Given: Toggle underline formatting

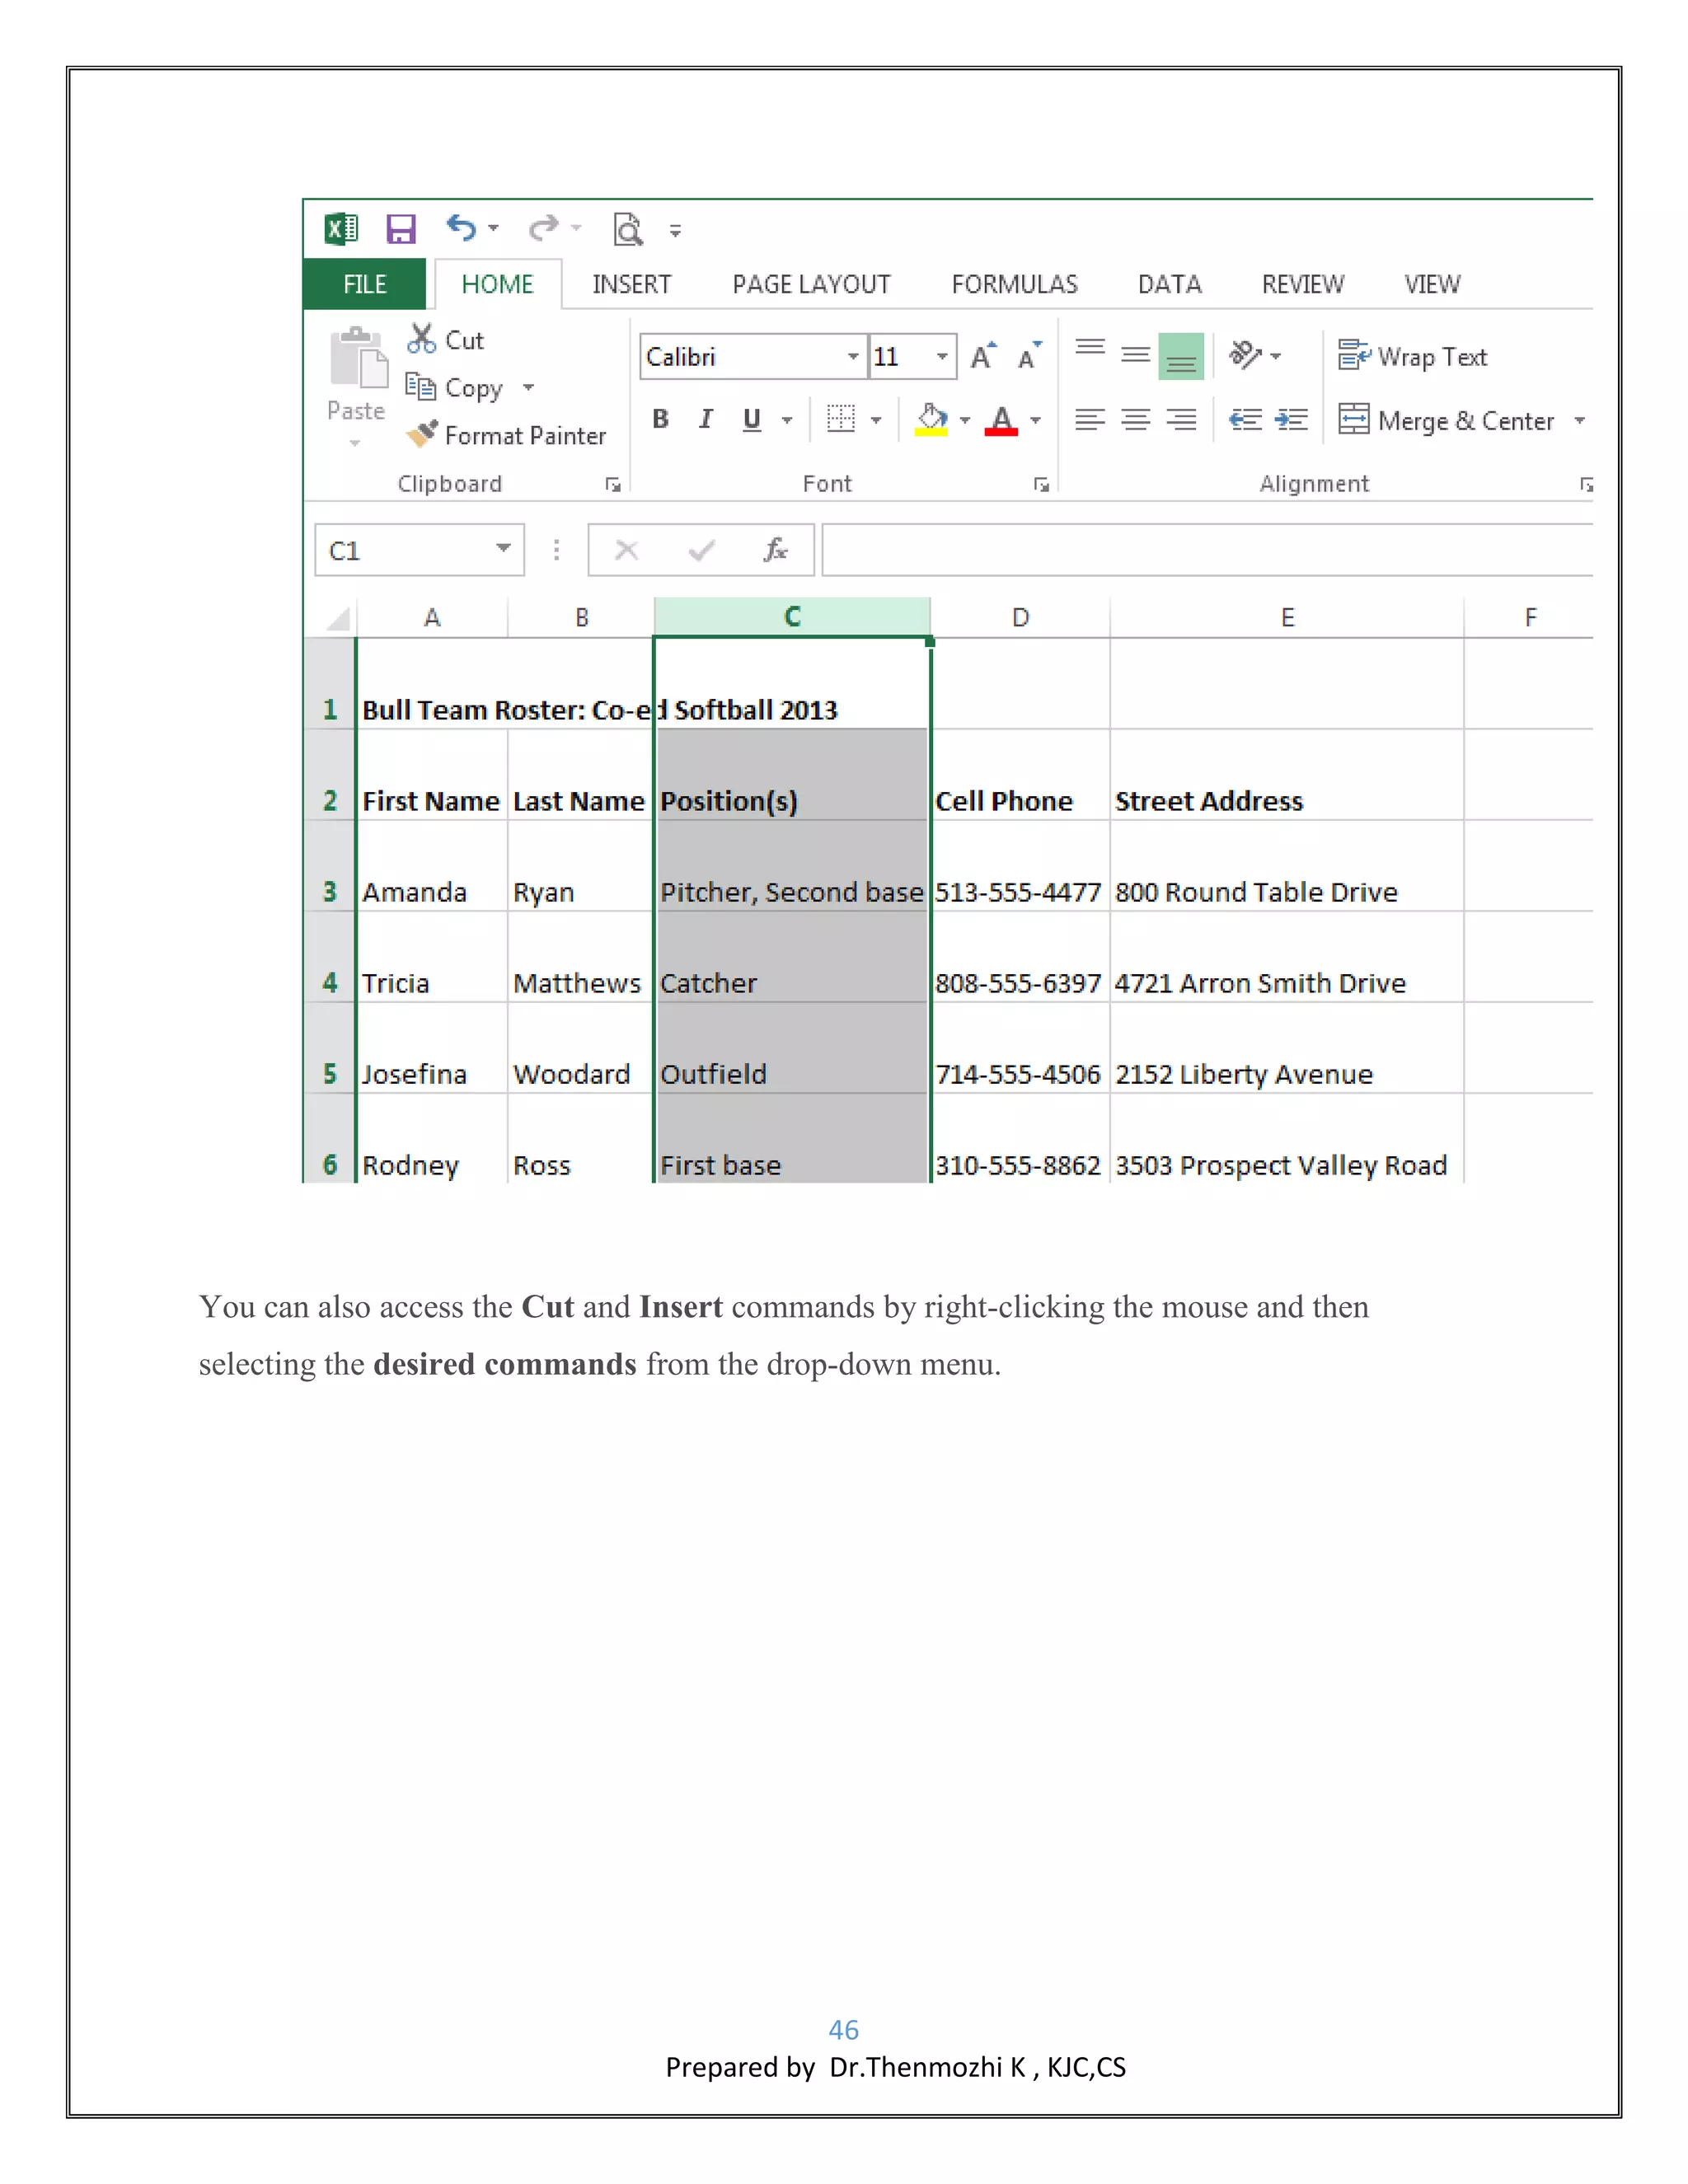Looking at the screenshot, I should [x=752, y=420].
